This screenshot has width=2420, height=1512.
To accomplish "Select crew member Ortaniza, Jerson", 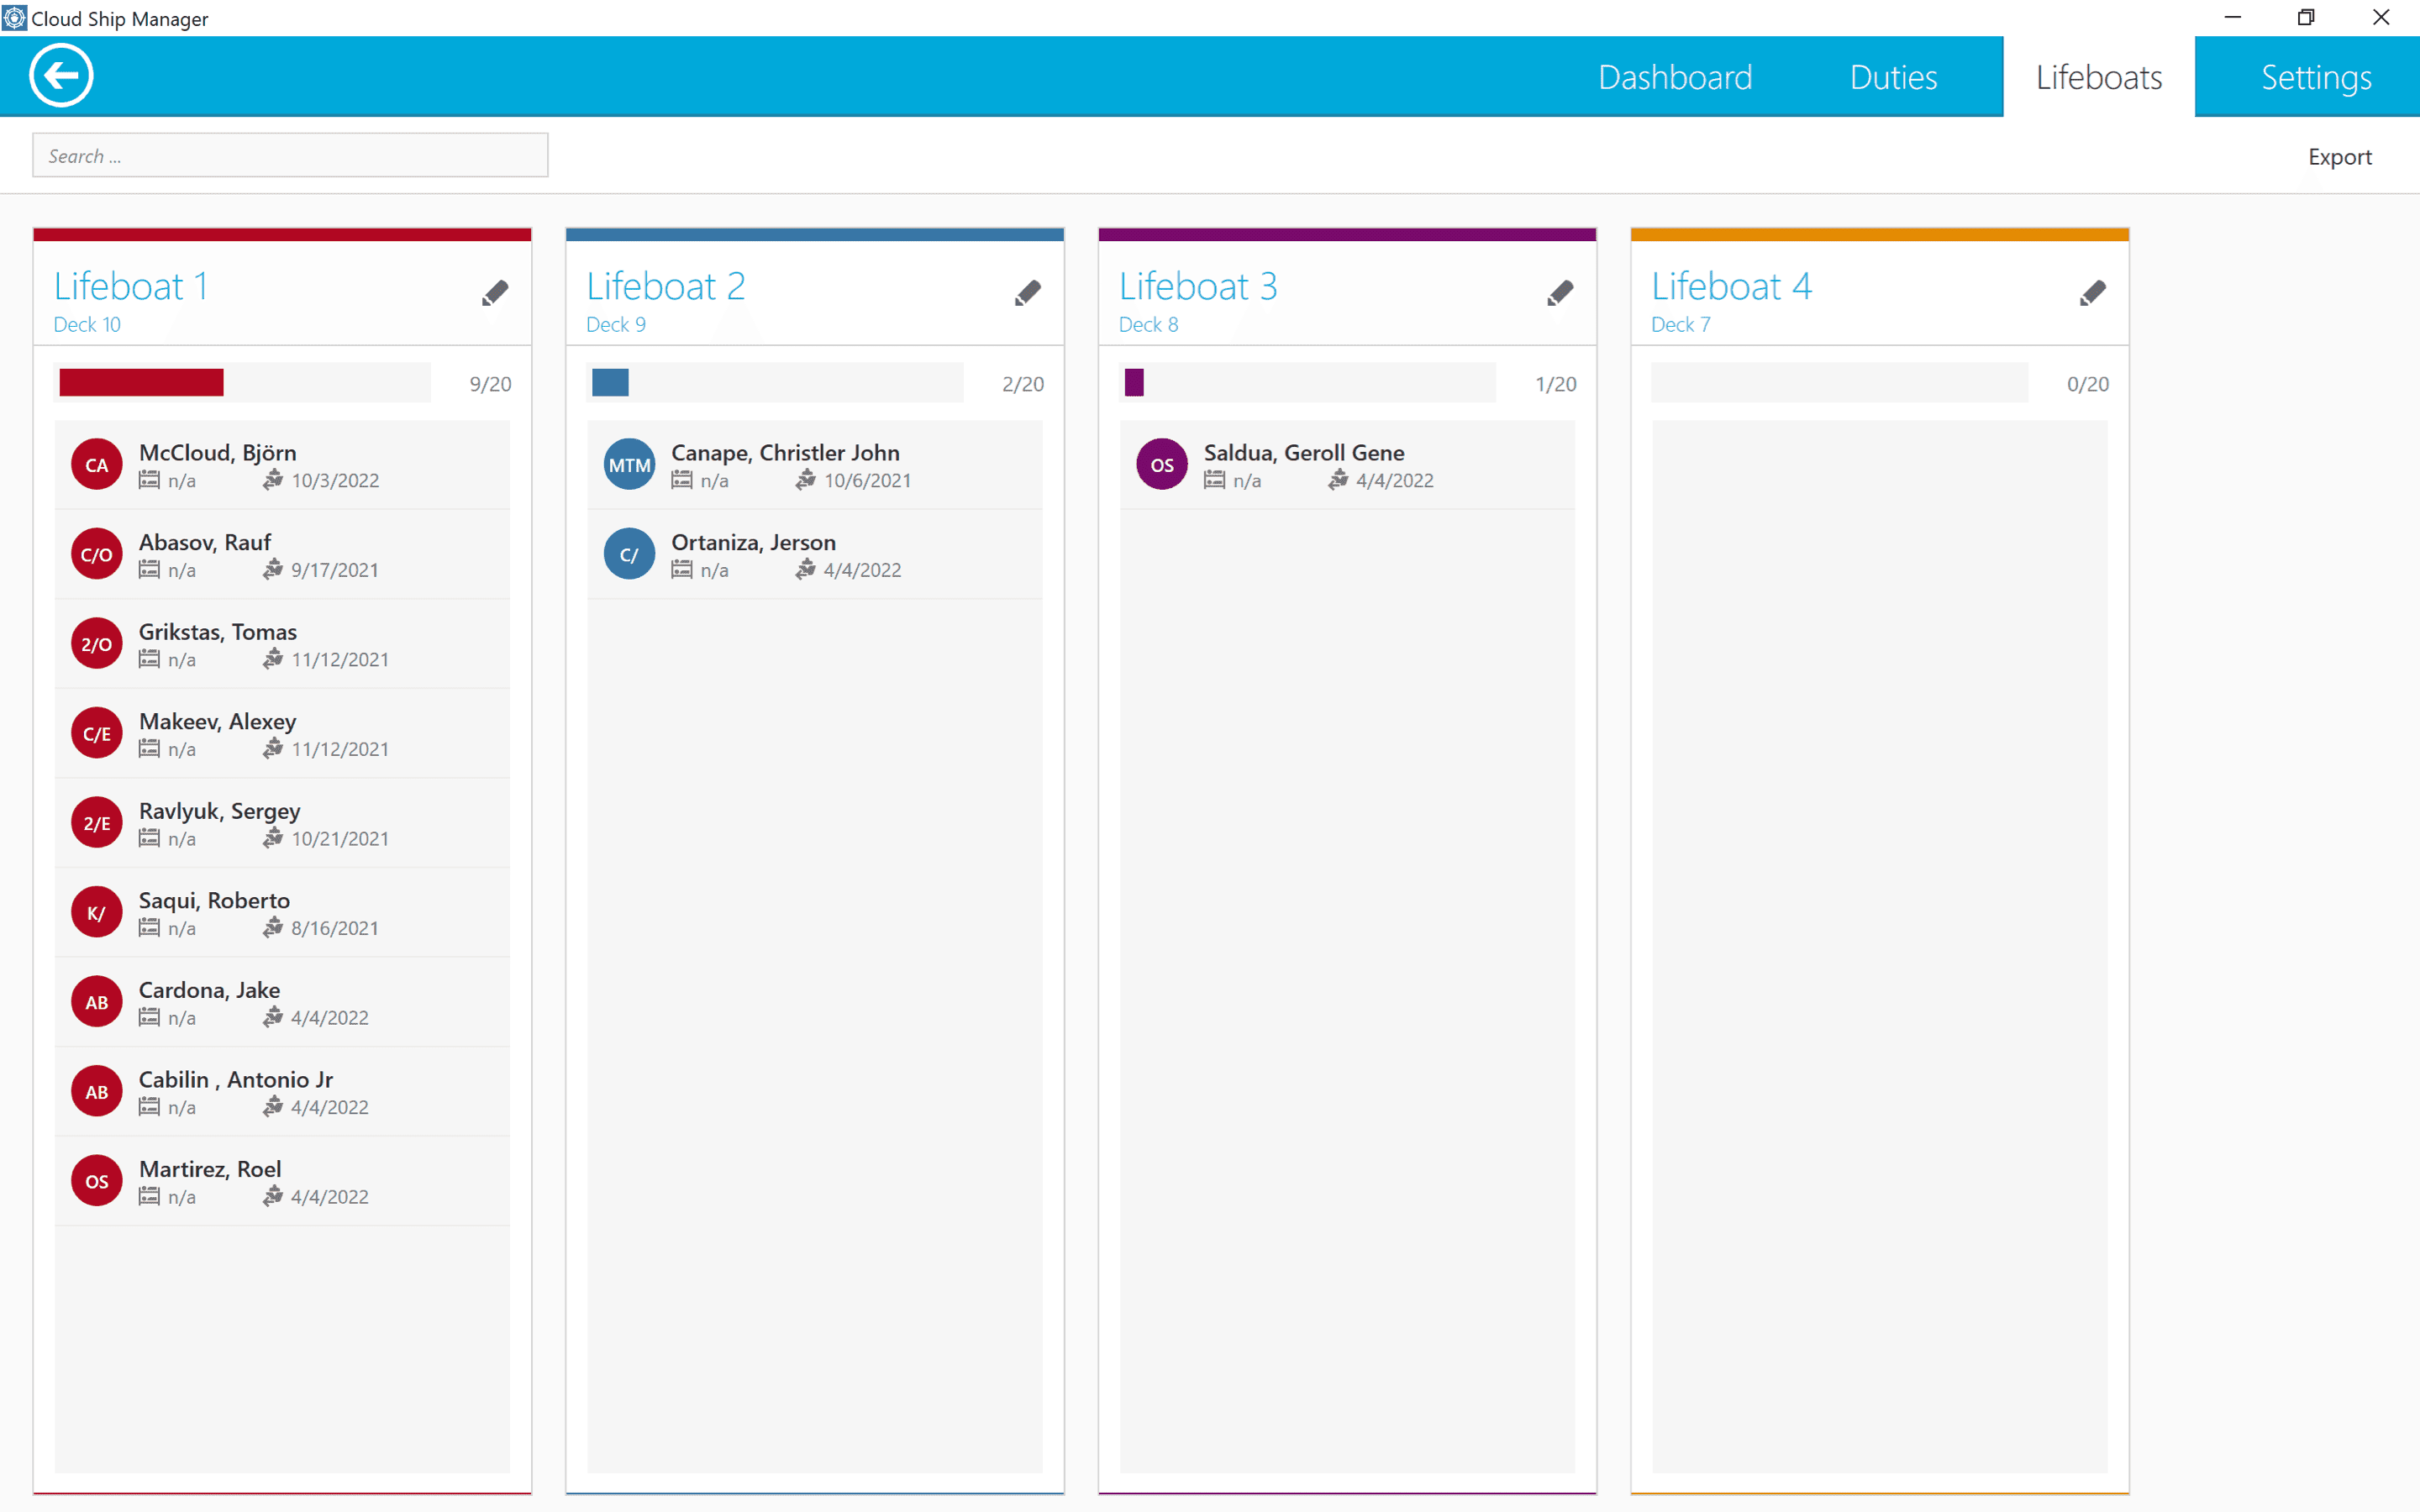I will point(815,555).
